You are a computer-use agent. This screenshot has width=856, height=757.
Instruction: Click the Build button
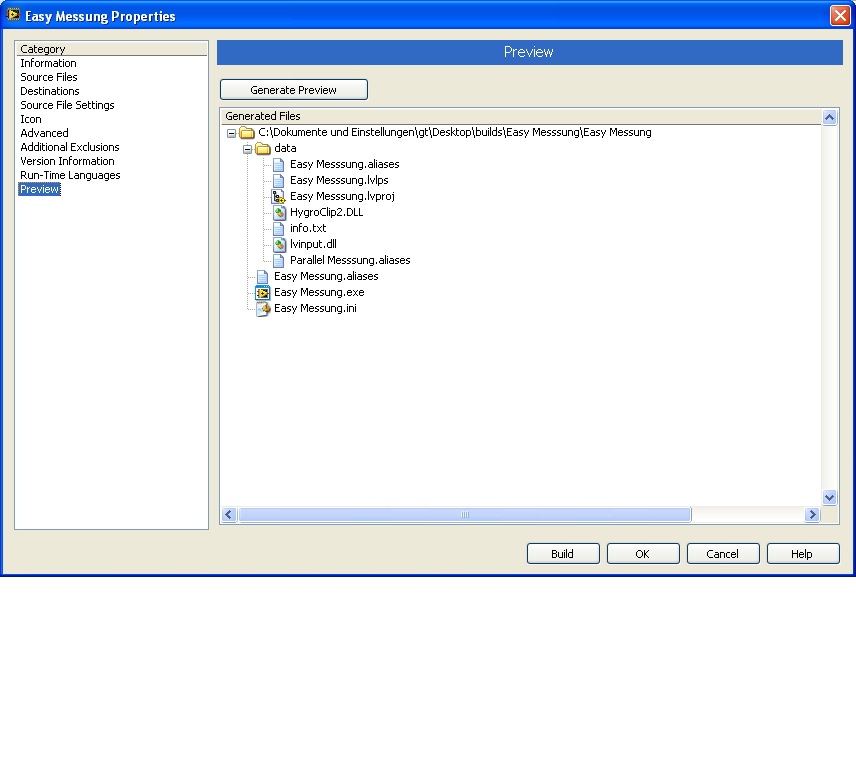pyautogui.click(x=563, y=553)
